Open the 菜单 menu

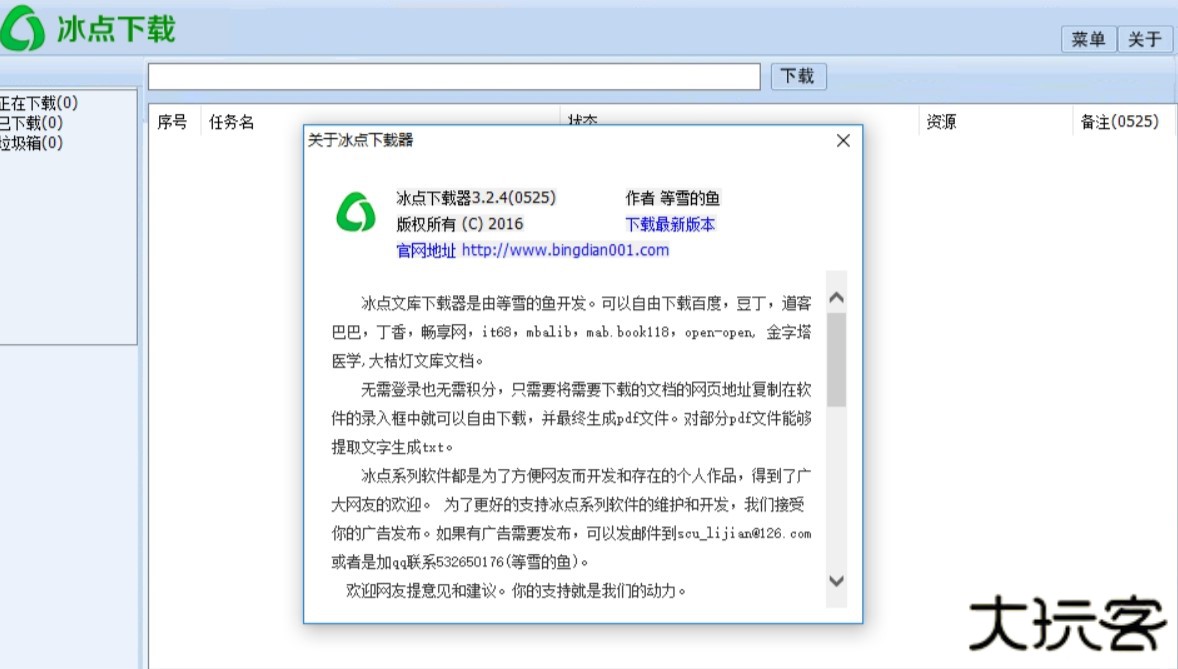1088,40
